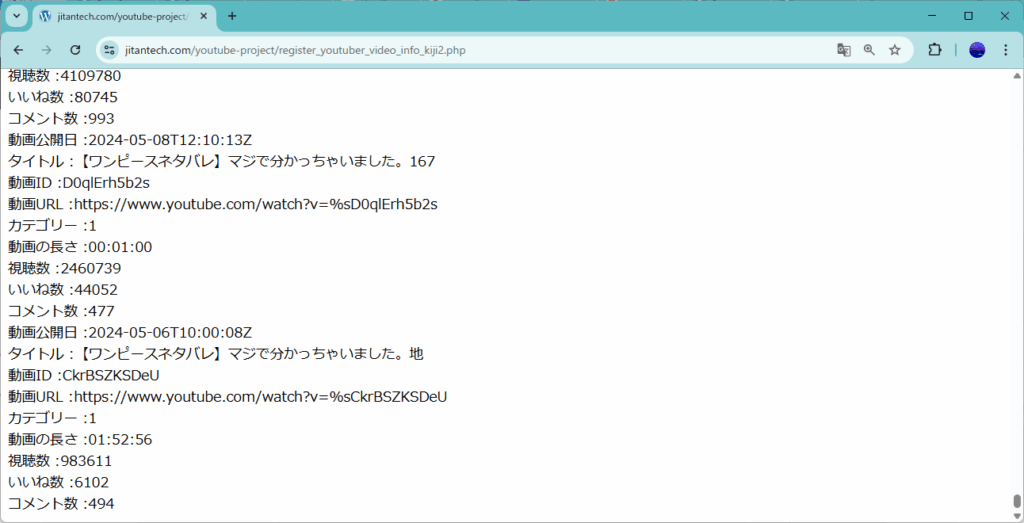Open the tab search dropdown arrow

pyautogui.click(x=17, y=16)
